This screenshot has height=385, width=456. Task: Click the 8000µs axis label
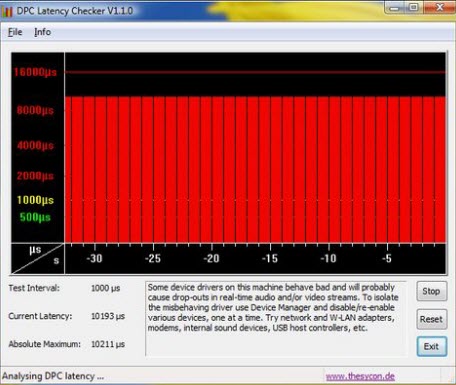[35, 110]
